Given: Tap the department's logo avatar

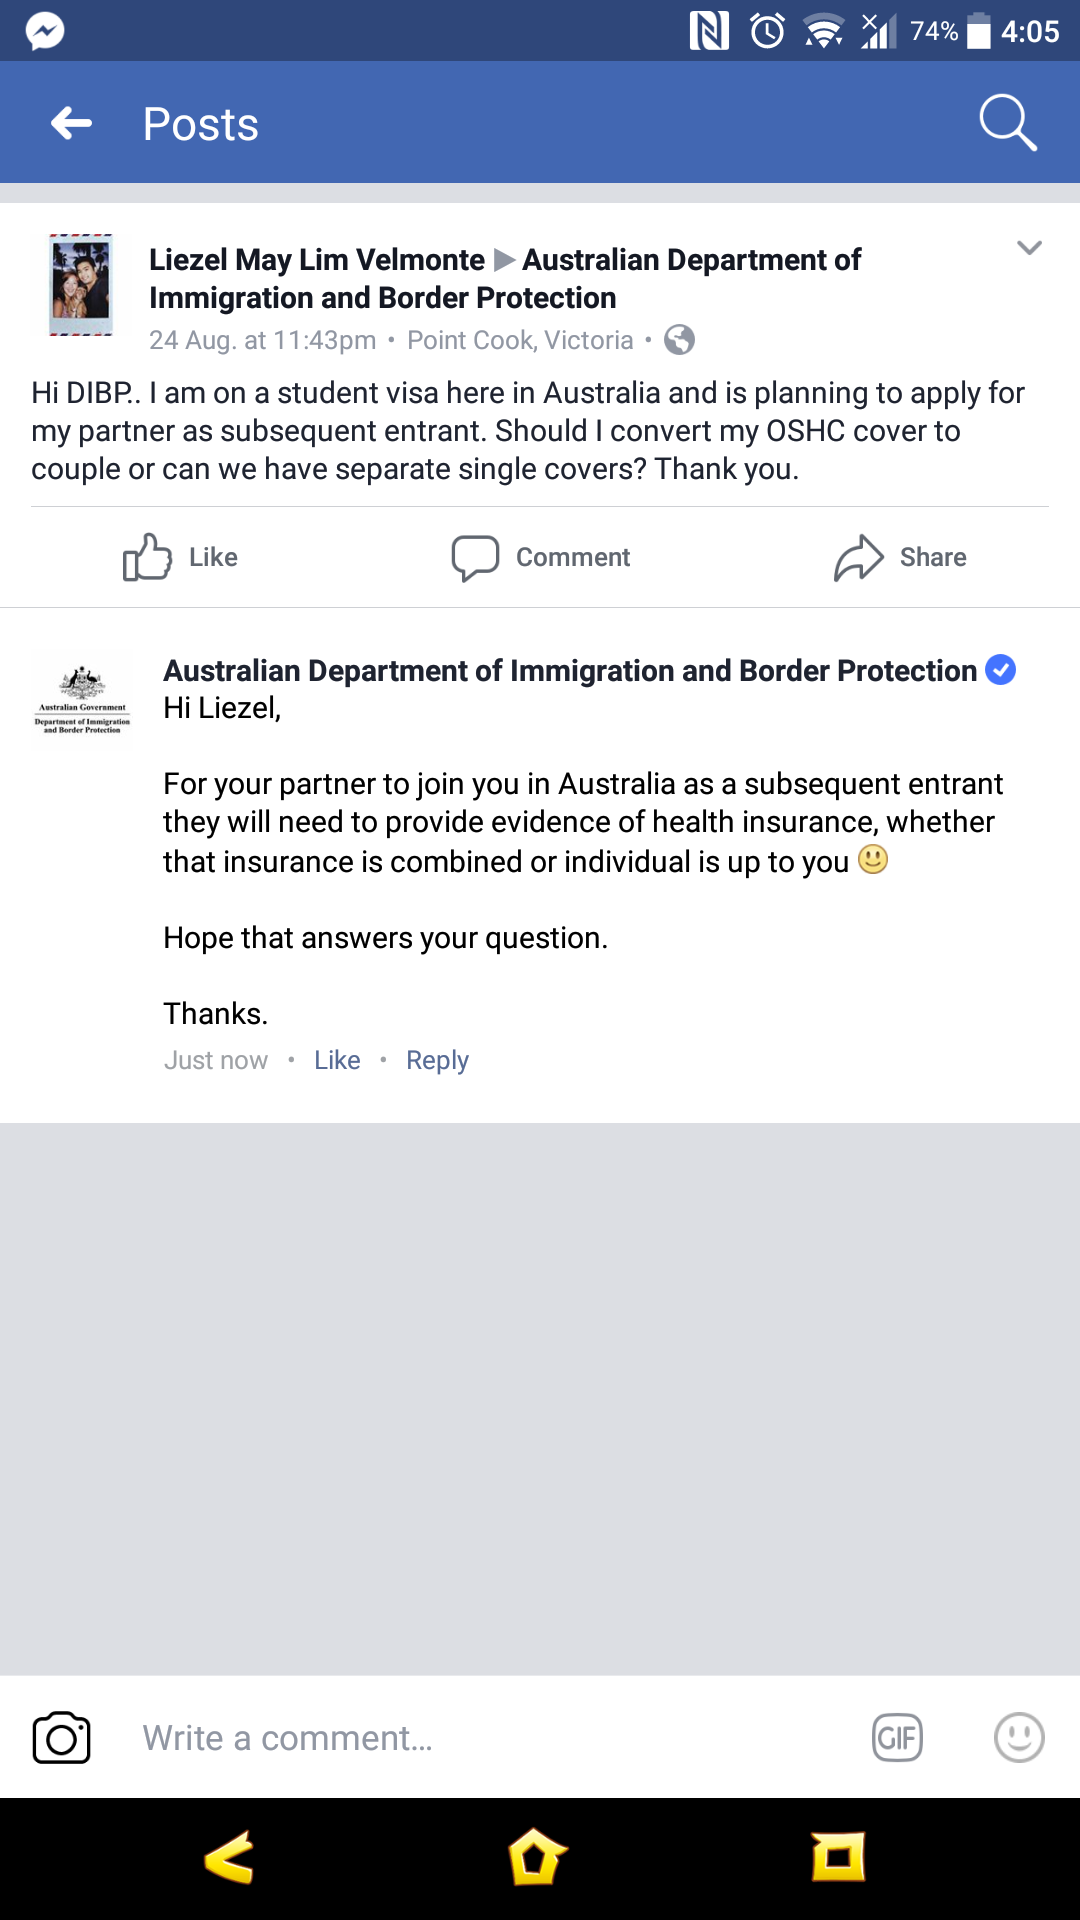Looking at the screenshot, I should [83, 699].
